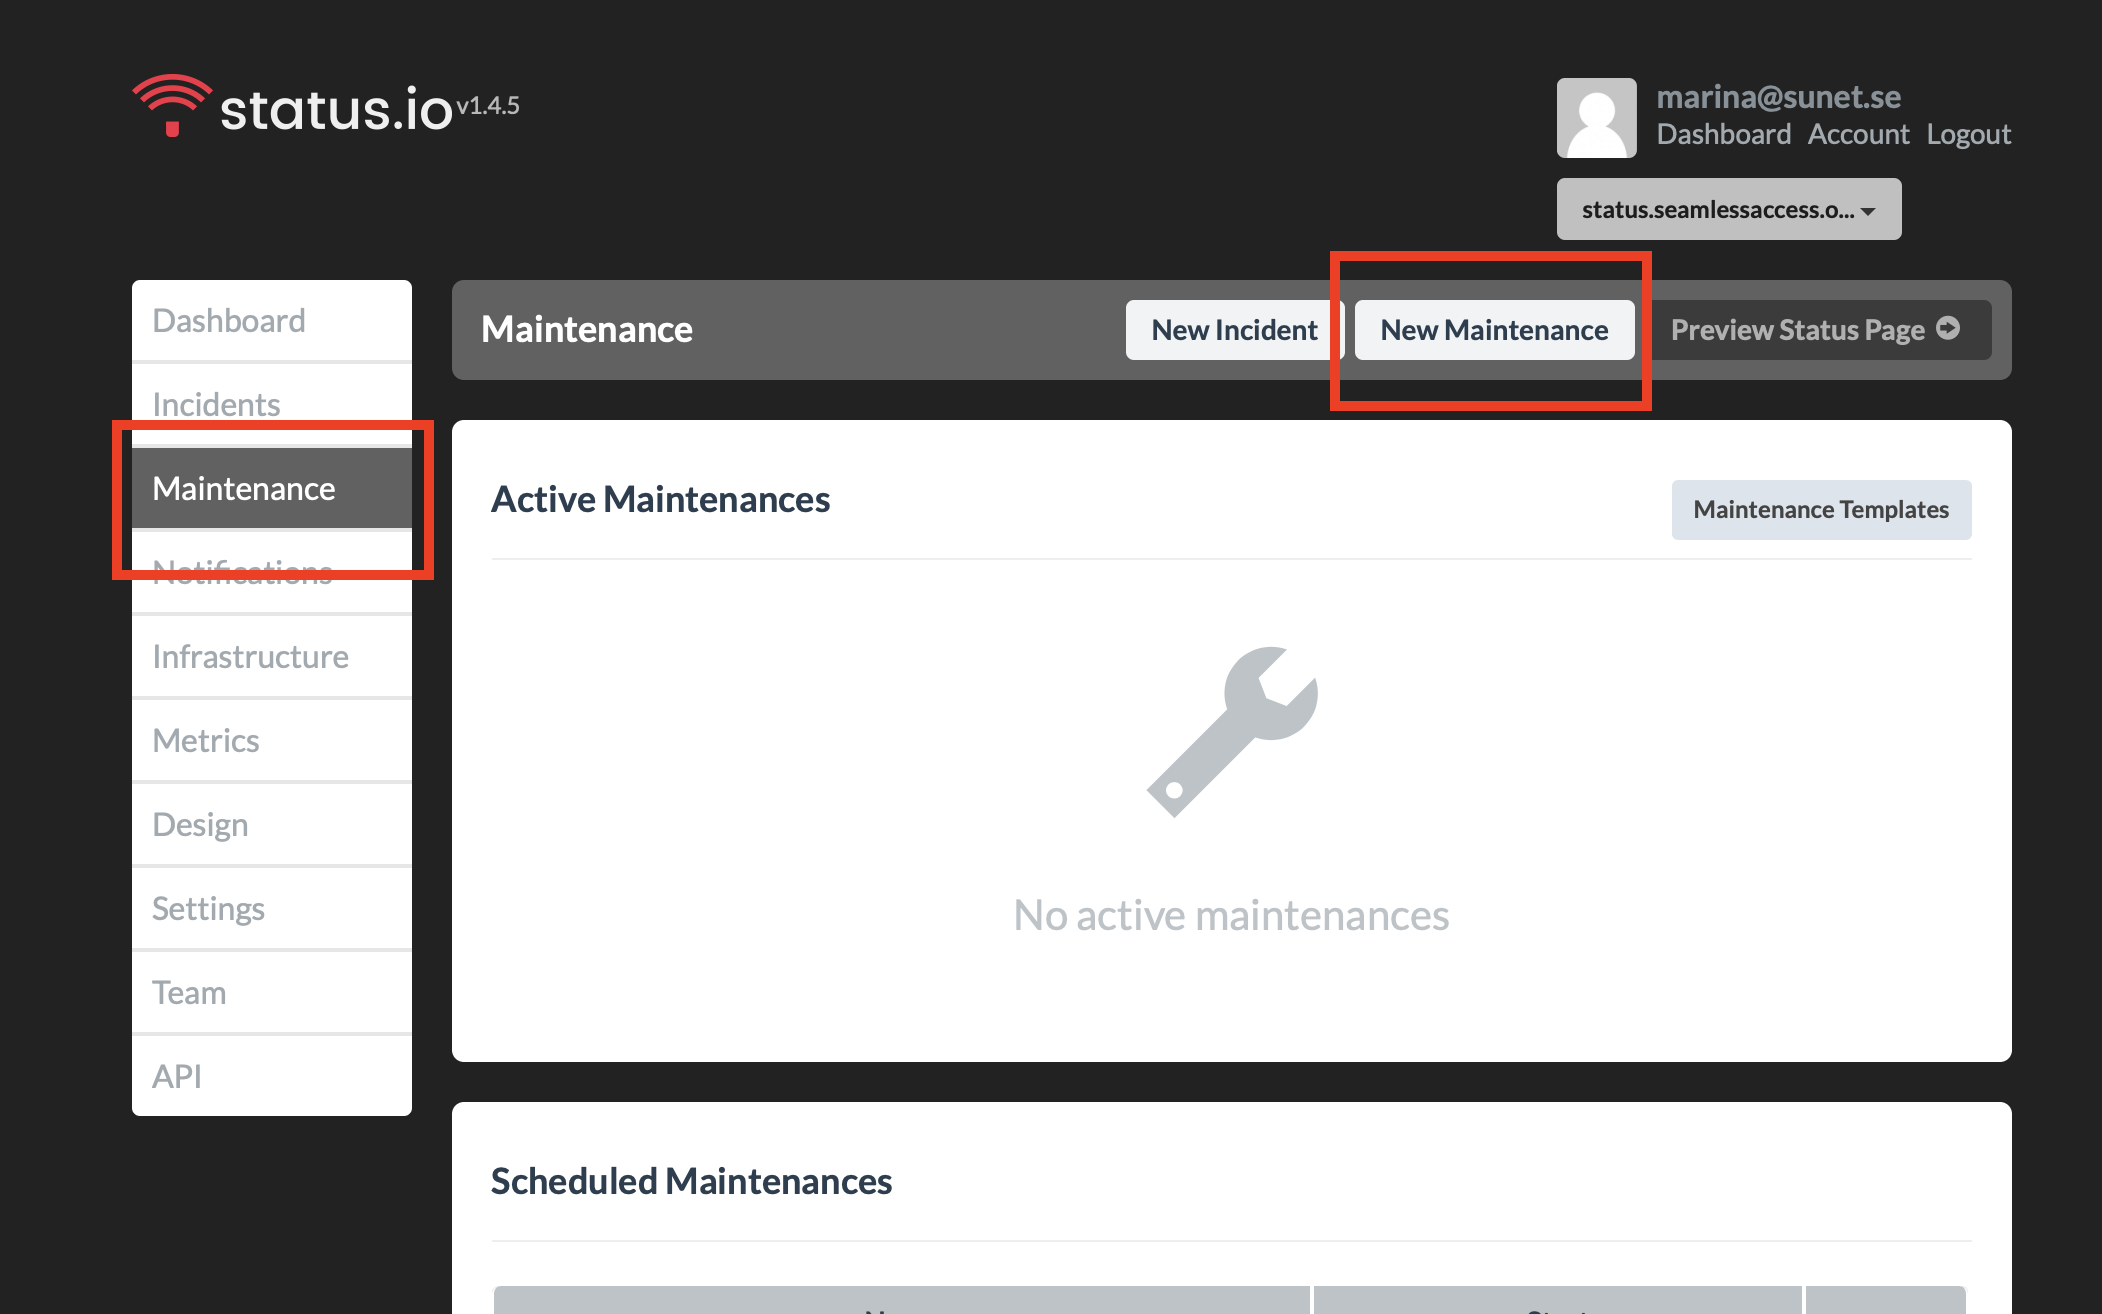Click the v1.4.5 version label
2102x1314 pixels.
[x=488, y=105]
